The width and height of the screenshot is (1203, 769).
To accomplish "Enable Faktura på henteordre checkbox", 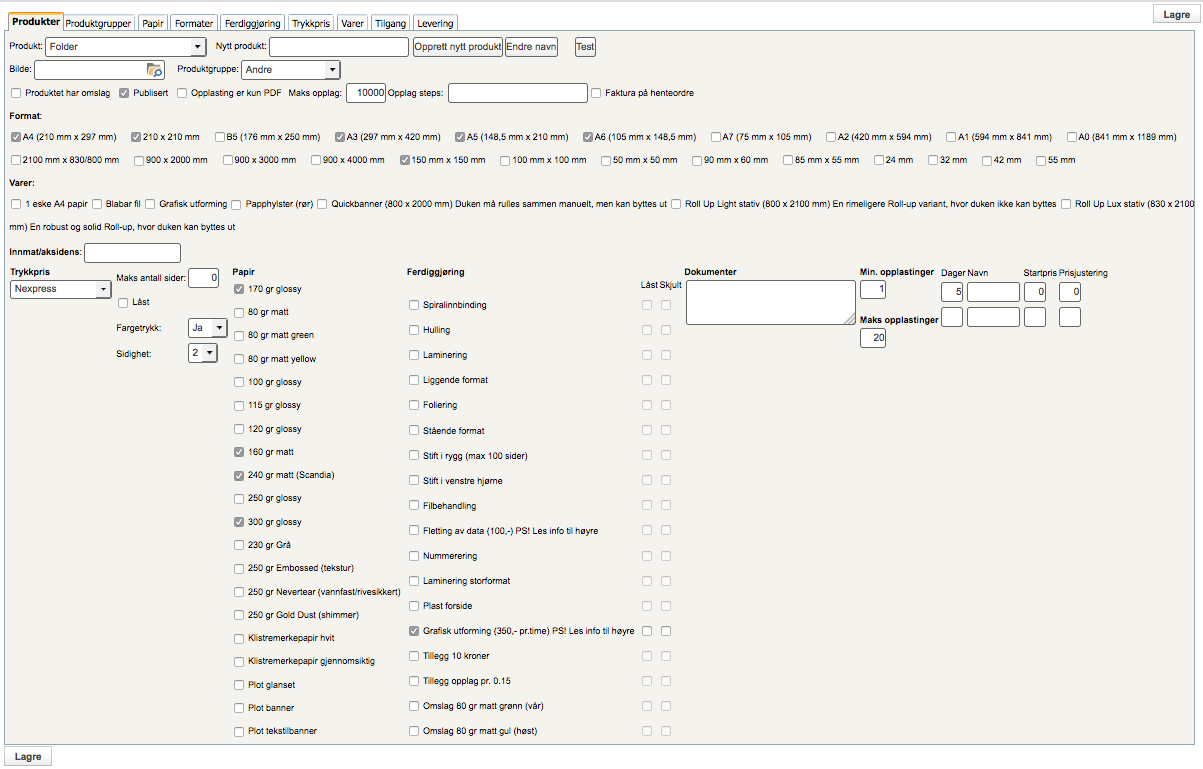I will (597, 93).
